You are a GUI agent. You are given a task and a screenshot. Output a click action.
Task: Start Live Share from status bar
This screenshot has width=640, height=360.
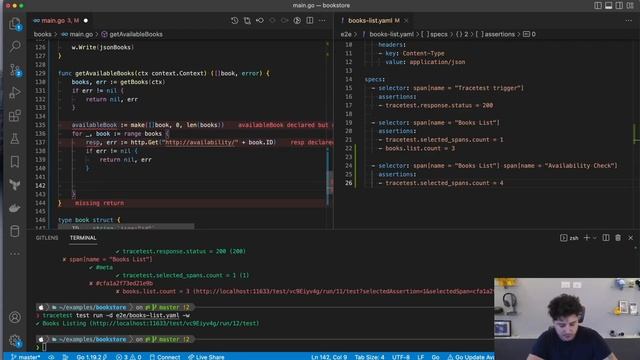pos(206,357)
